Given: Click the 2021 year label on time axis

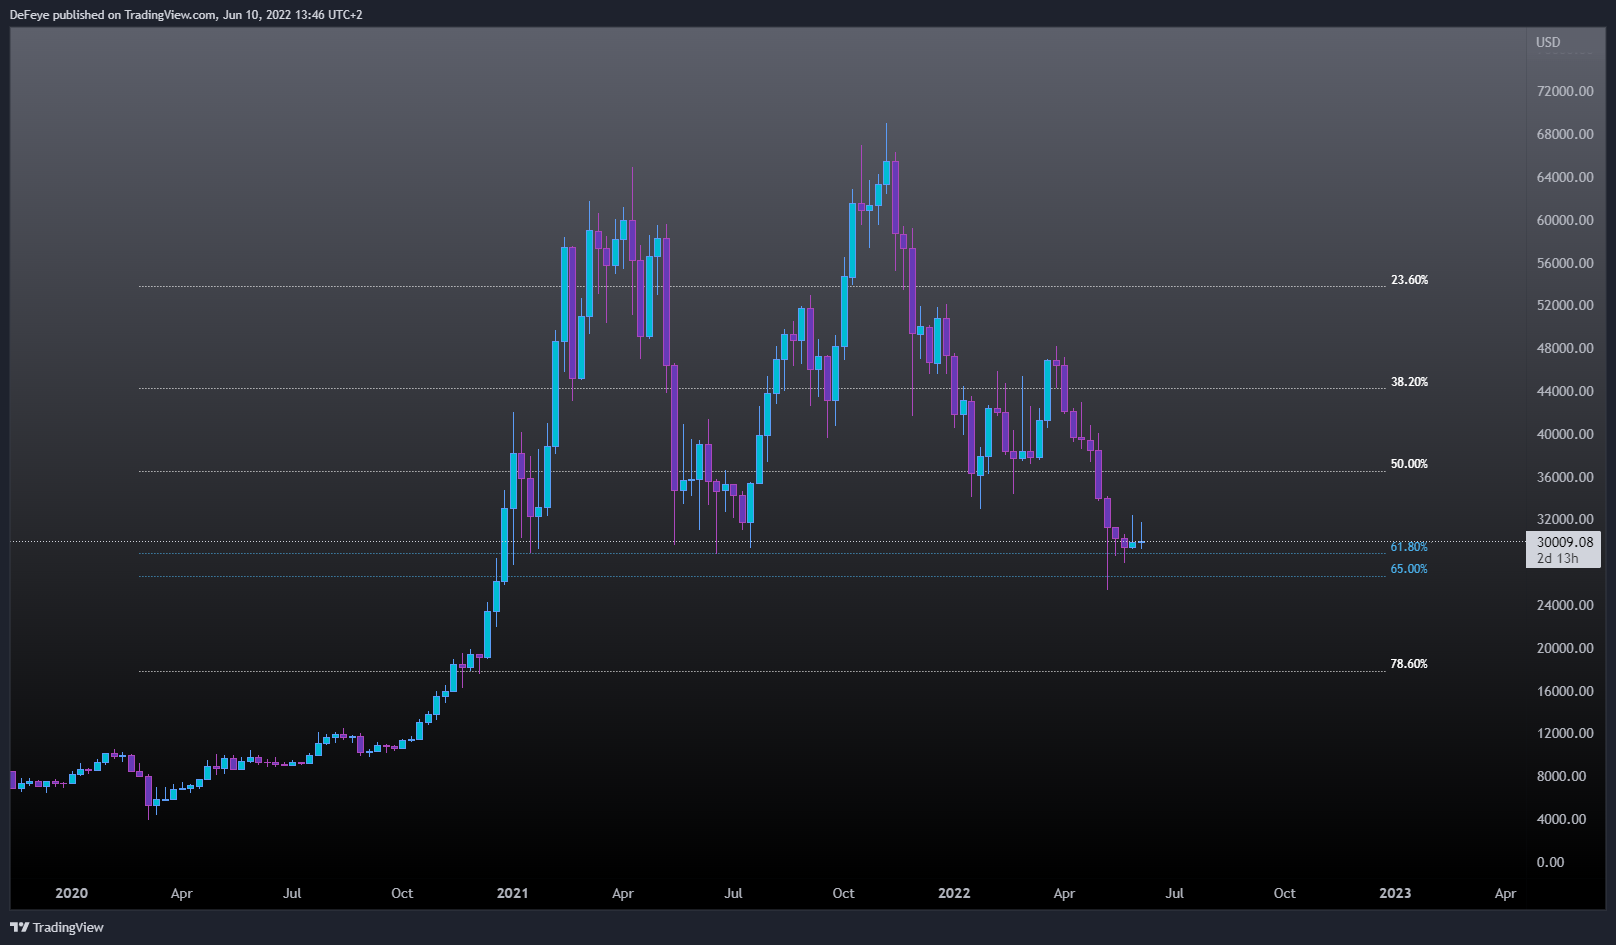Looking at the screenshot, I should 513,893.
